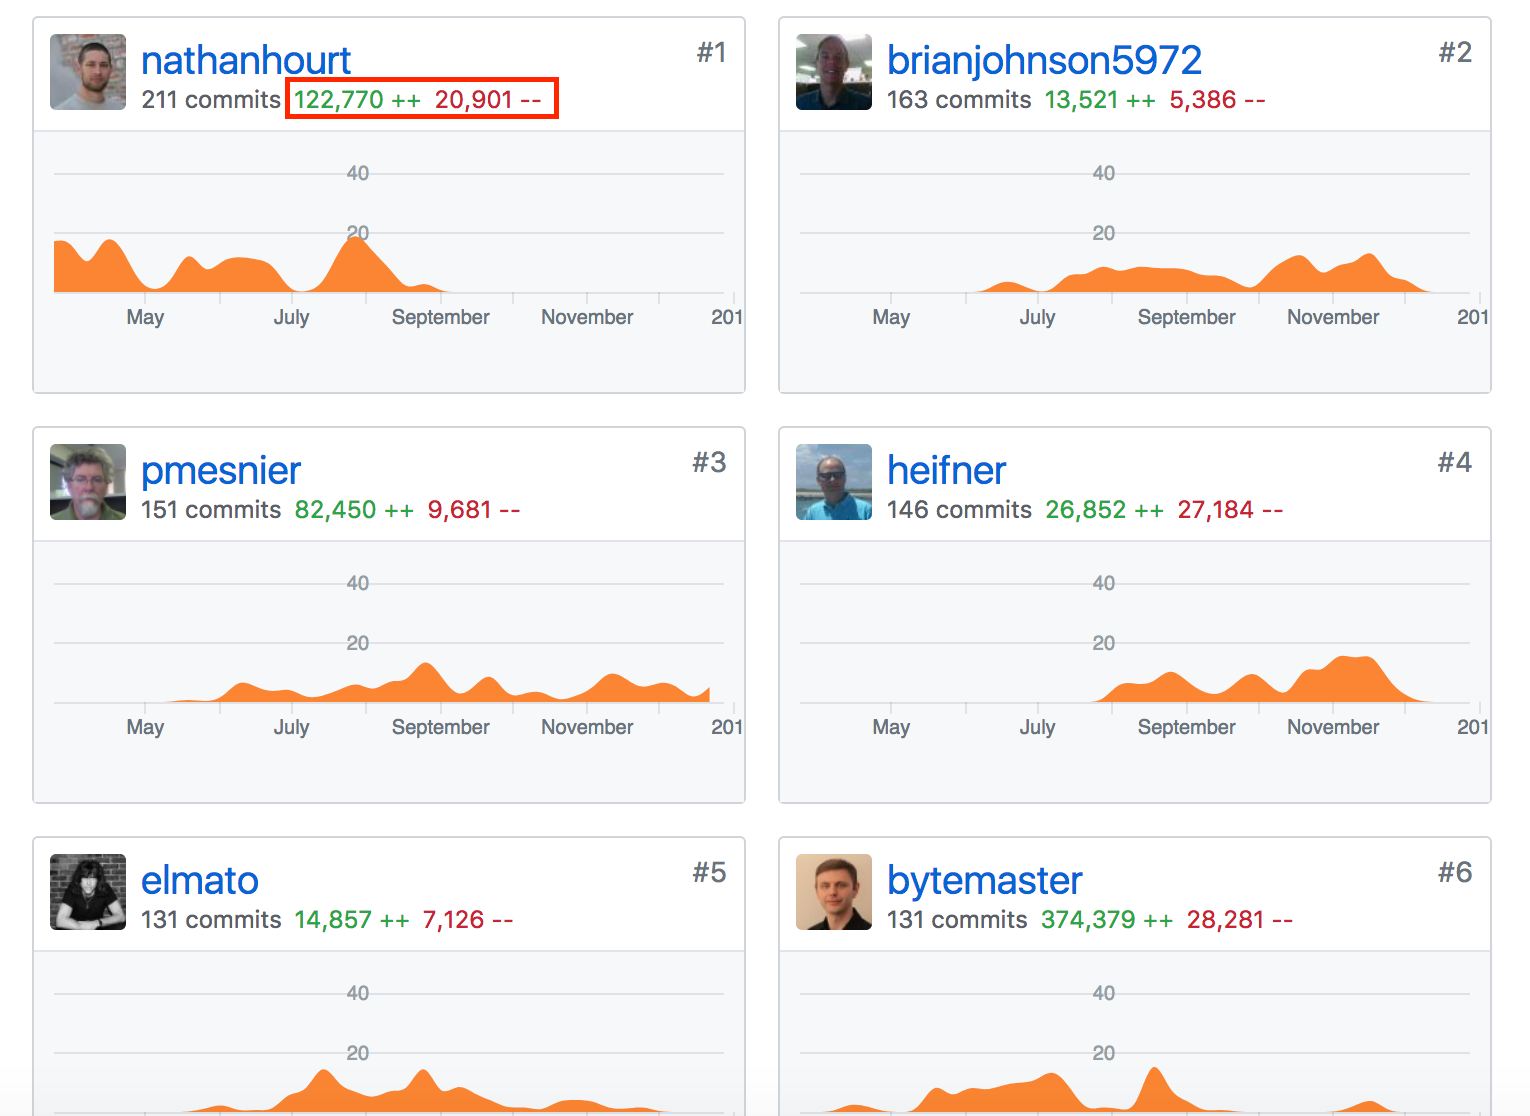Click the #2 rank label
The image size is (1530, 1116).
pos(1456,52)
